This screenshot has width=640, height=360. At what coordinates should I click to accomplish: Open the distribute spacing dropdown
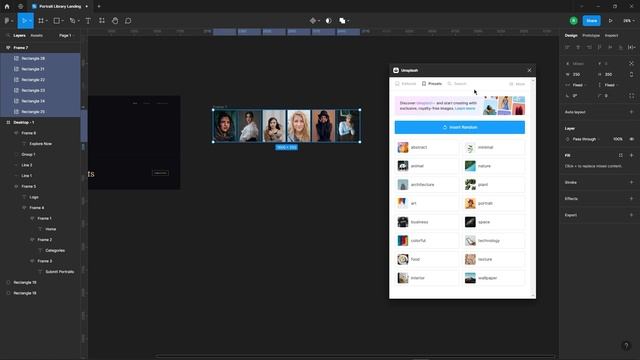pyautogui.click(x=631, y=47)
